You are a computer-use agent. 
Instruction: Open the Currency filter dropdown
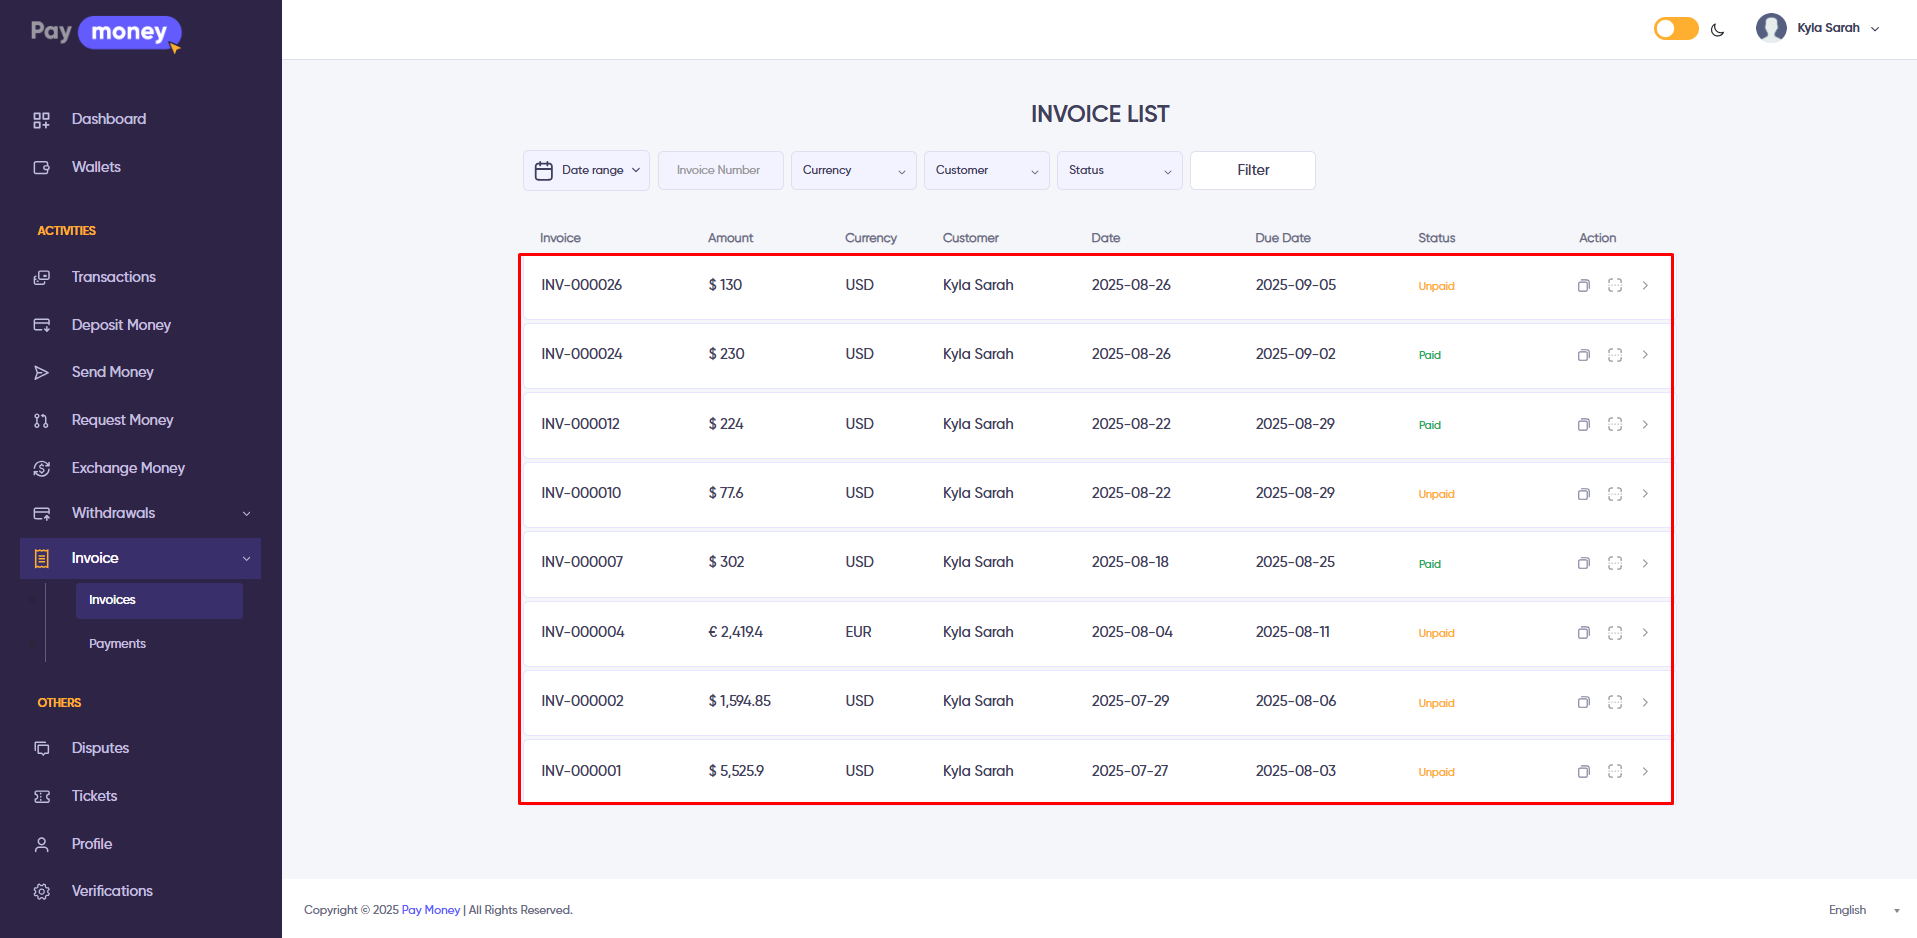pos(853,171)
